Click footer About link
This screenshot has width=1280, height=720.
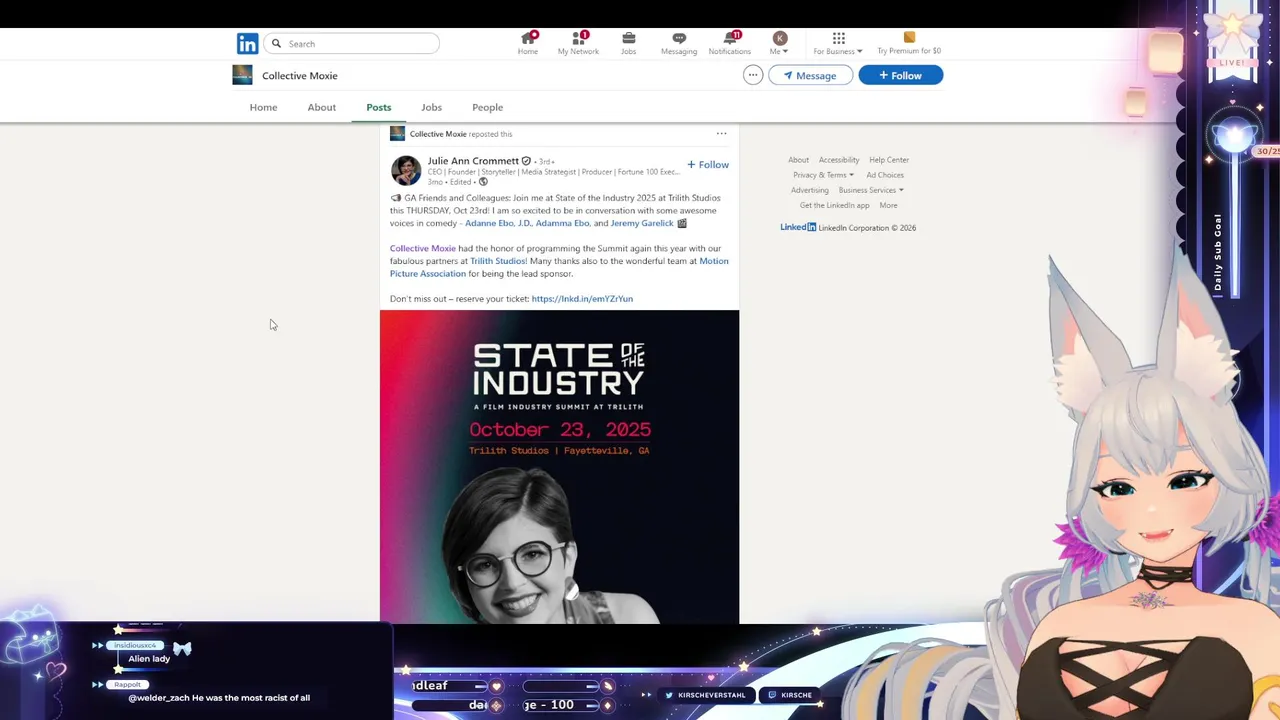[x=798, y=160]
